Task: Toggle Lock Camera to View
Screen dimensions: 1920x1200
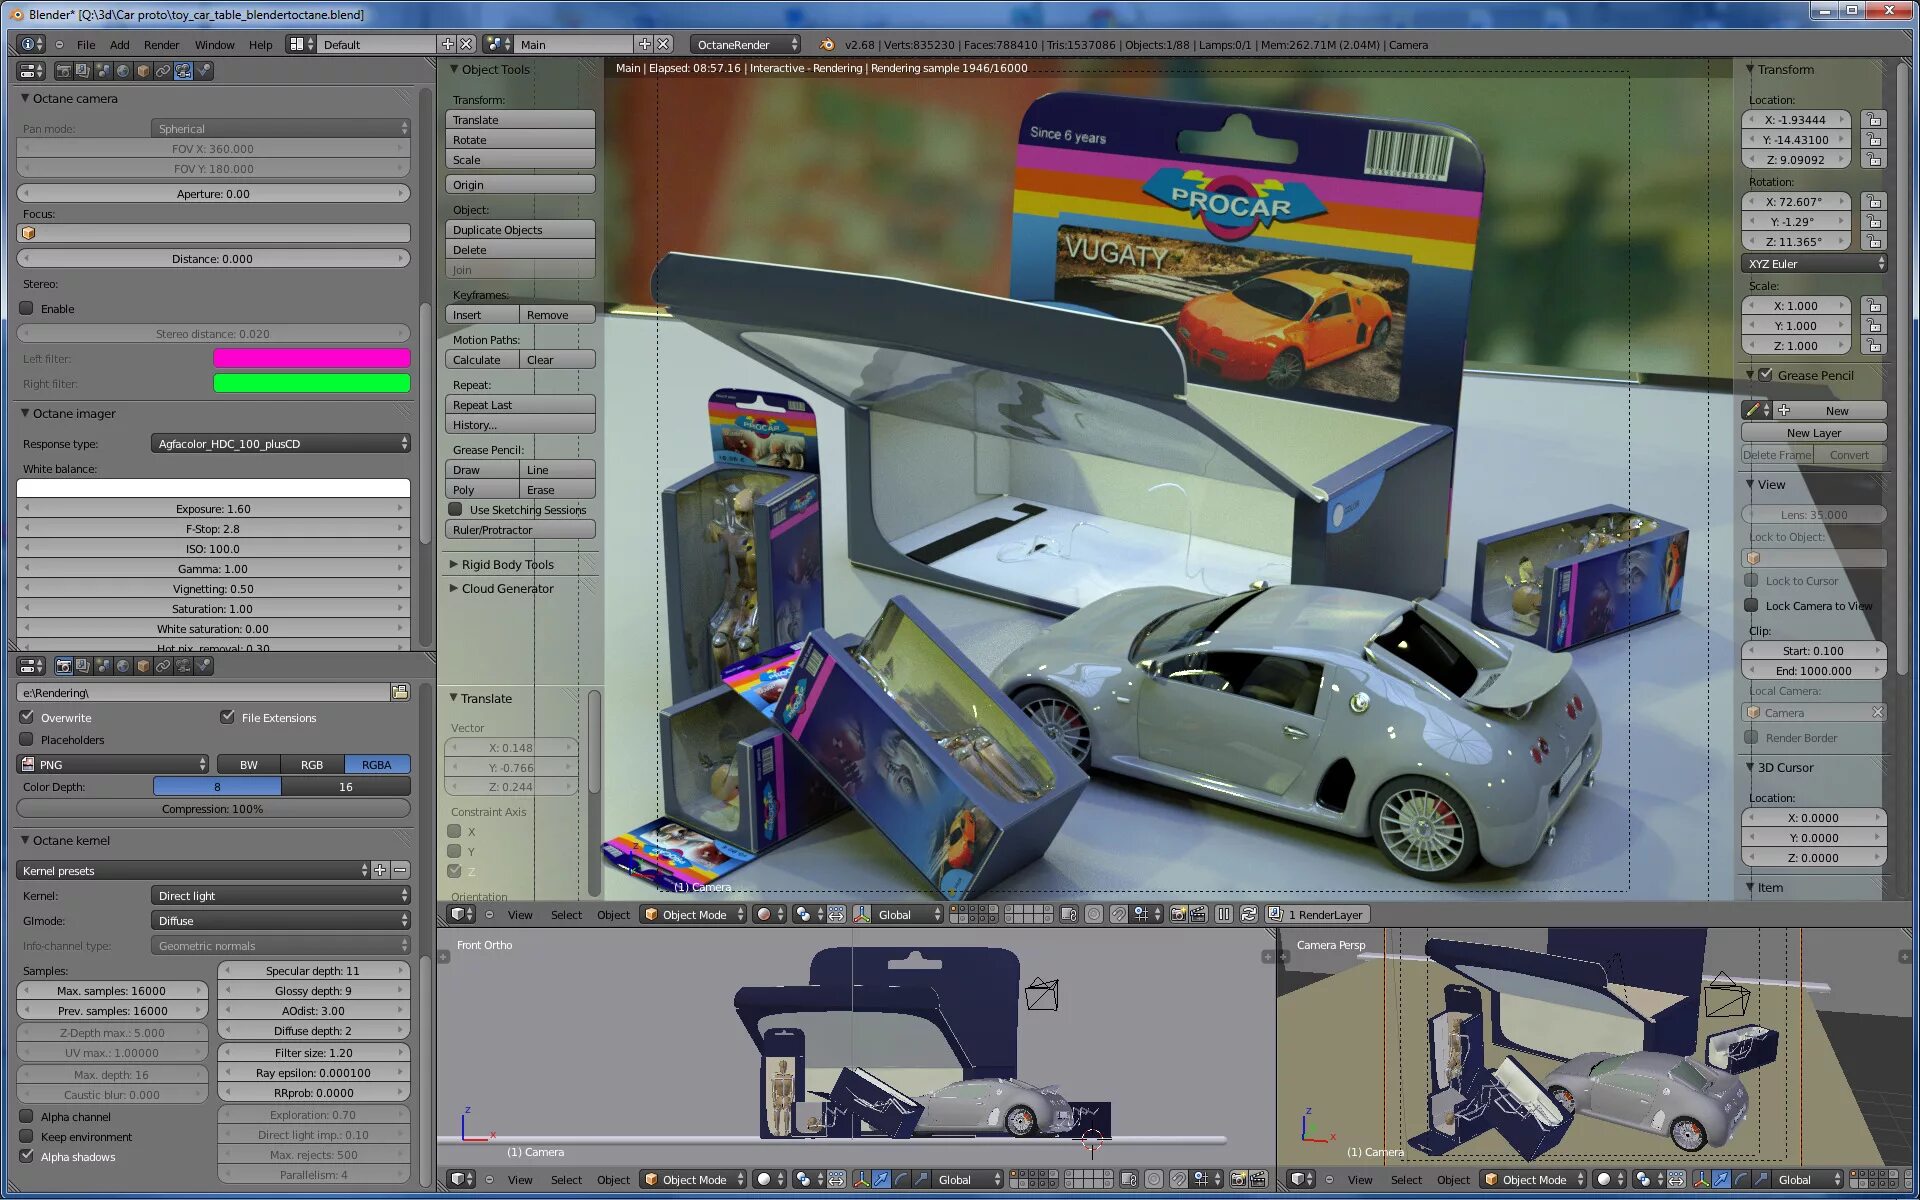Action: click(1751, 606)
